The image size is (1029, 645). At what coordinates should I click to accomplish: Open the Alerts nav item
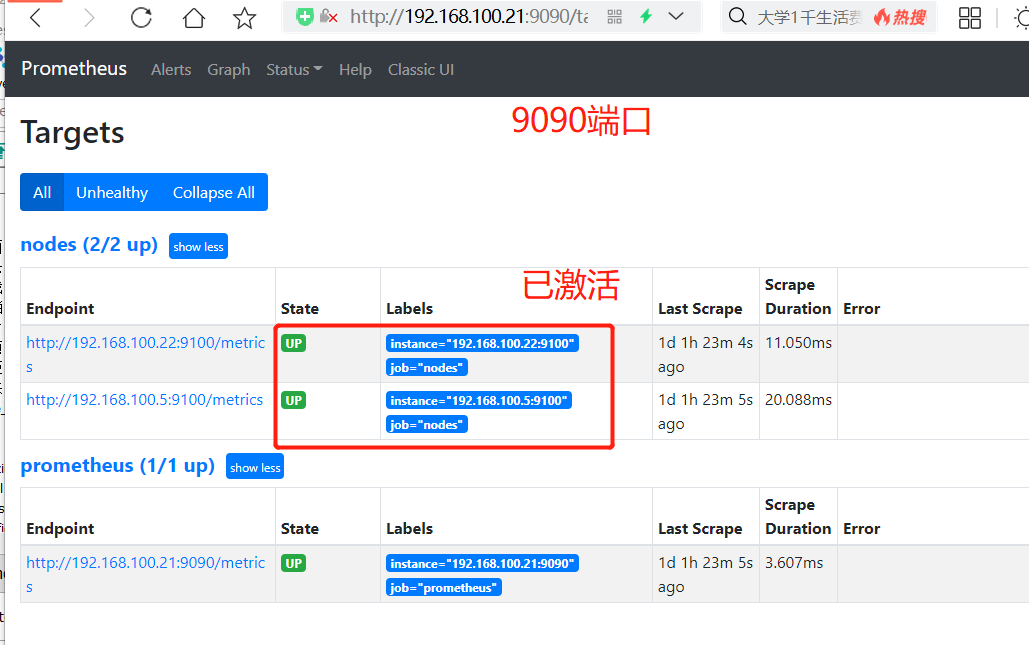(x=171, y=70)
